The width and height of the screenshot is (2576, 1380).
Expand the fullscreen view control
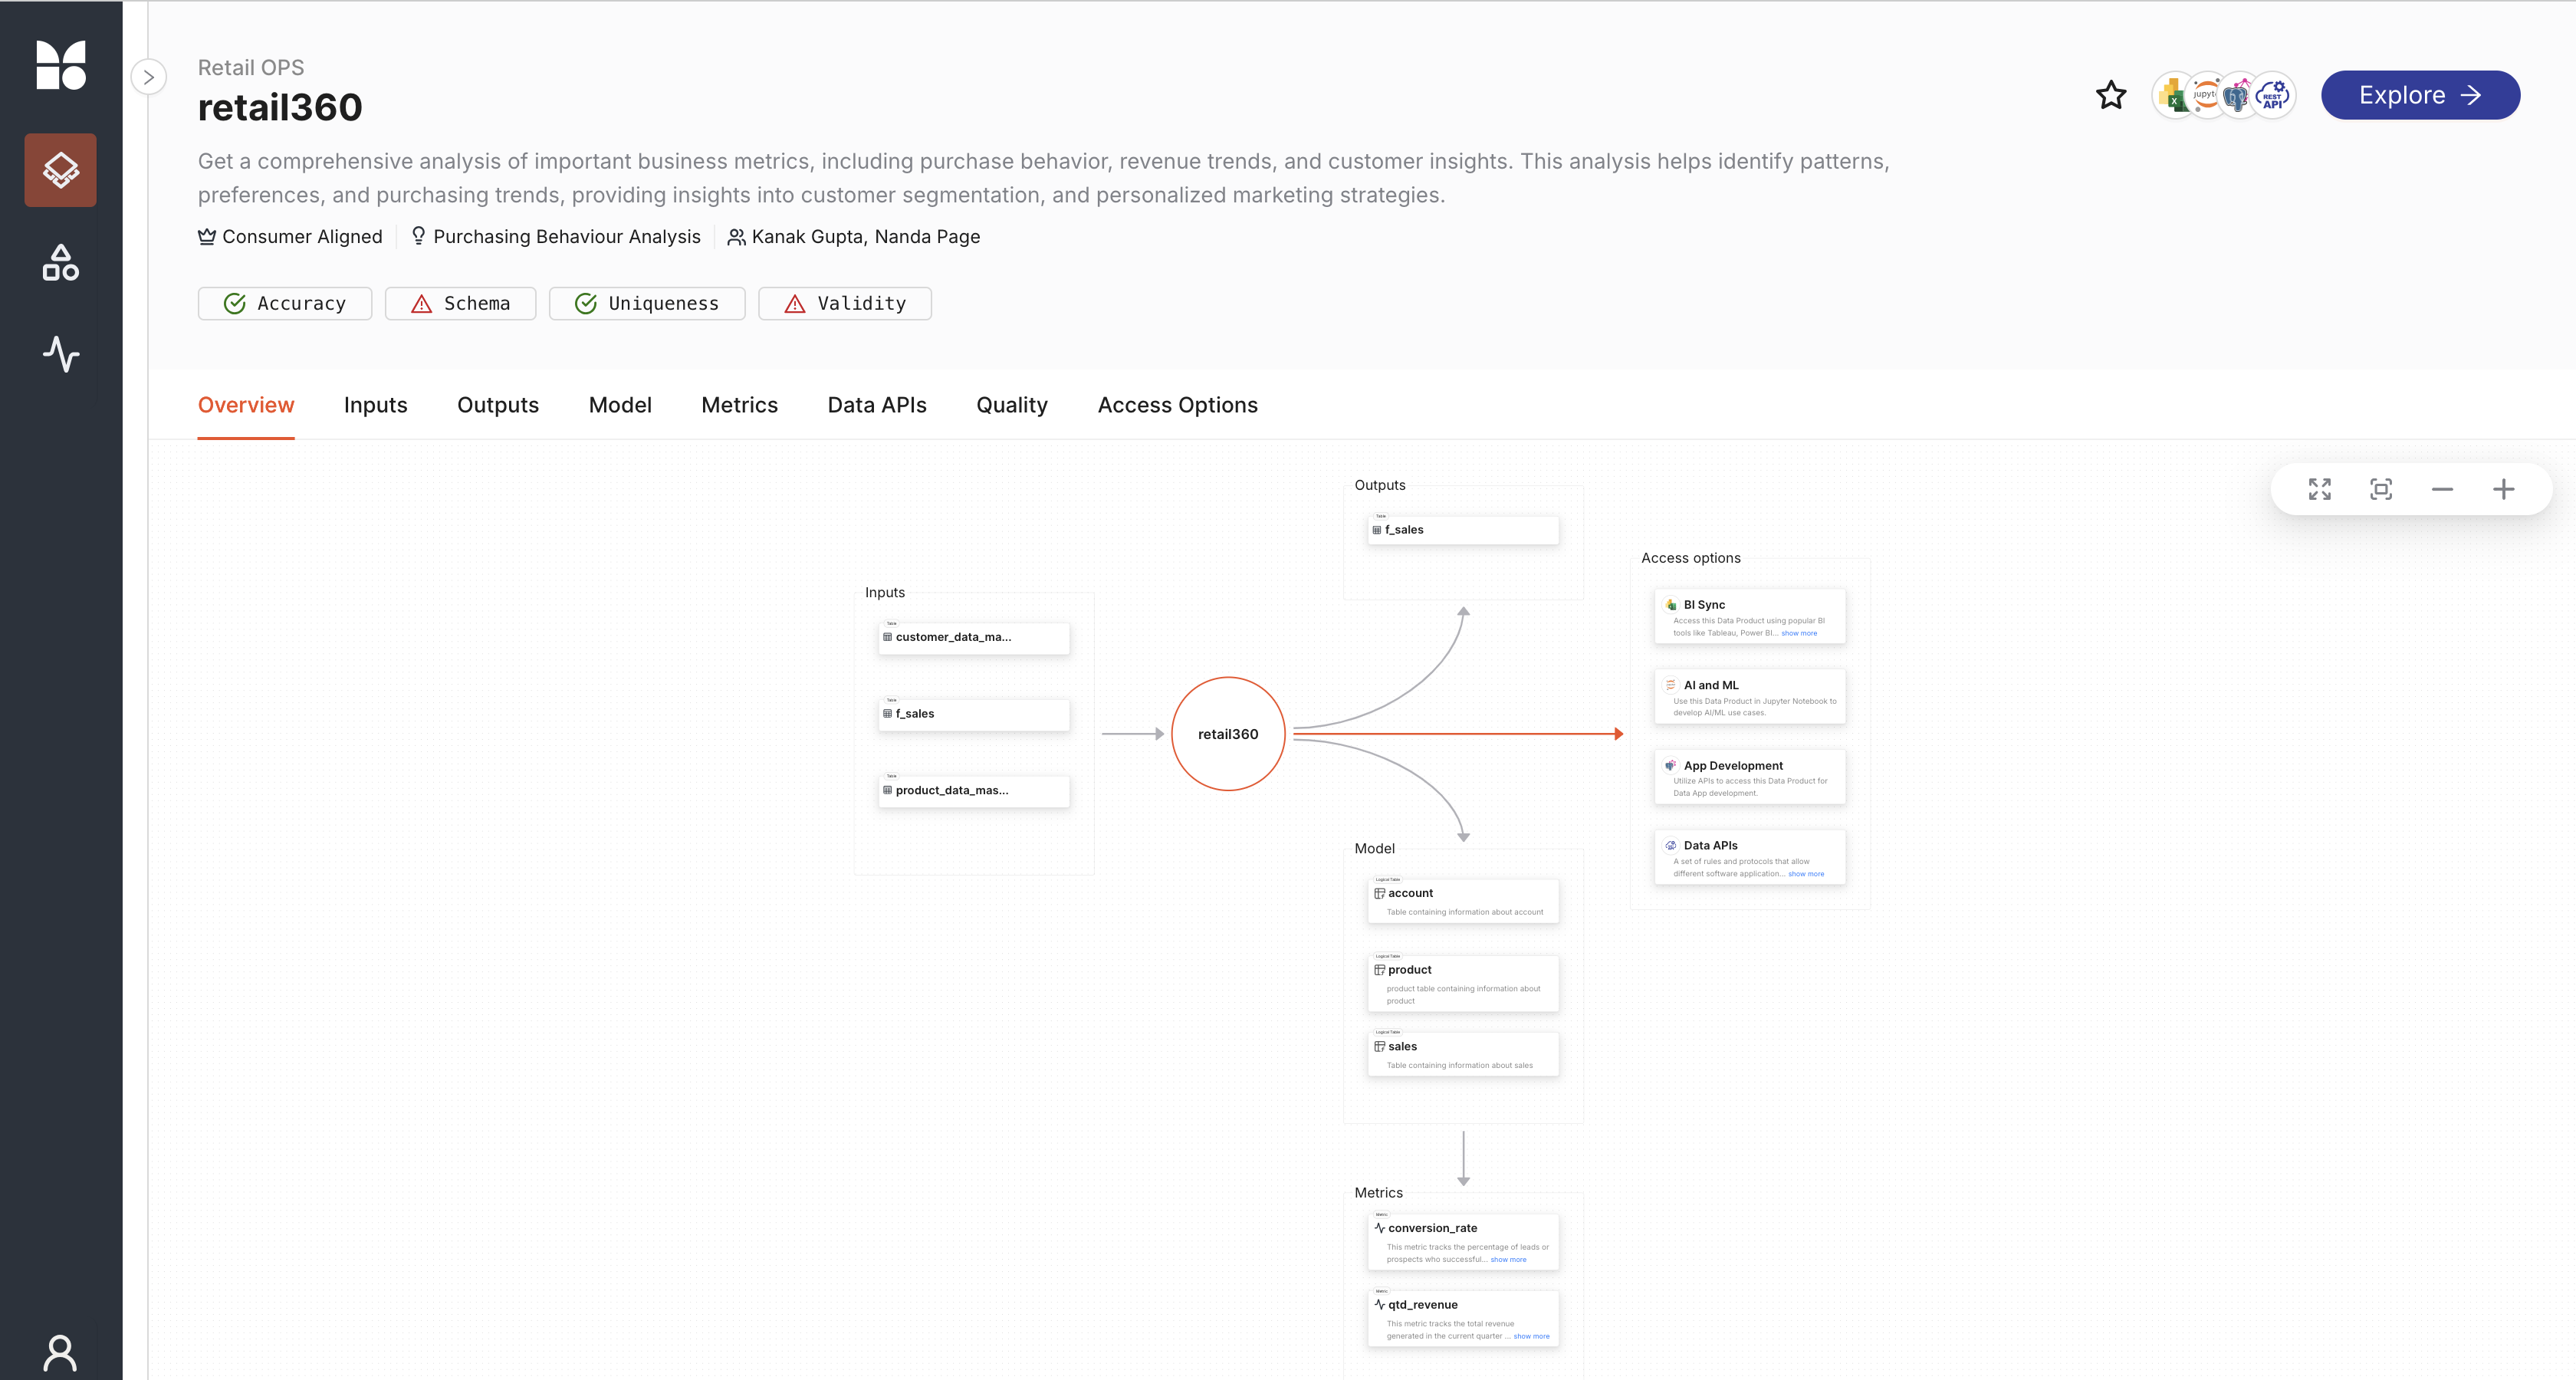coord(2321,491)
